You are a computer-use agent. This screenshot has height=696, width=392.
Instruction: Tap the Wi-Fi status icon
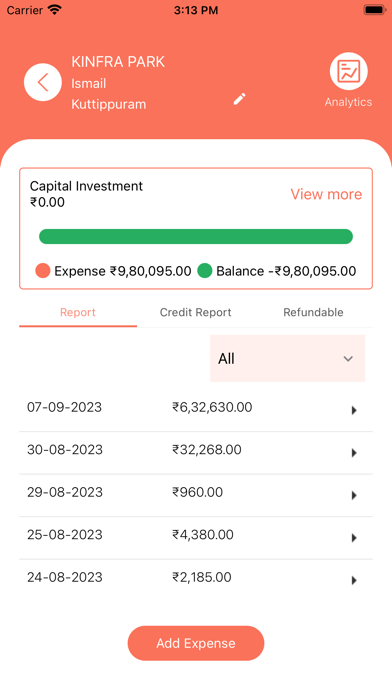[55, 10]
